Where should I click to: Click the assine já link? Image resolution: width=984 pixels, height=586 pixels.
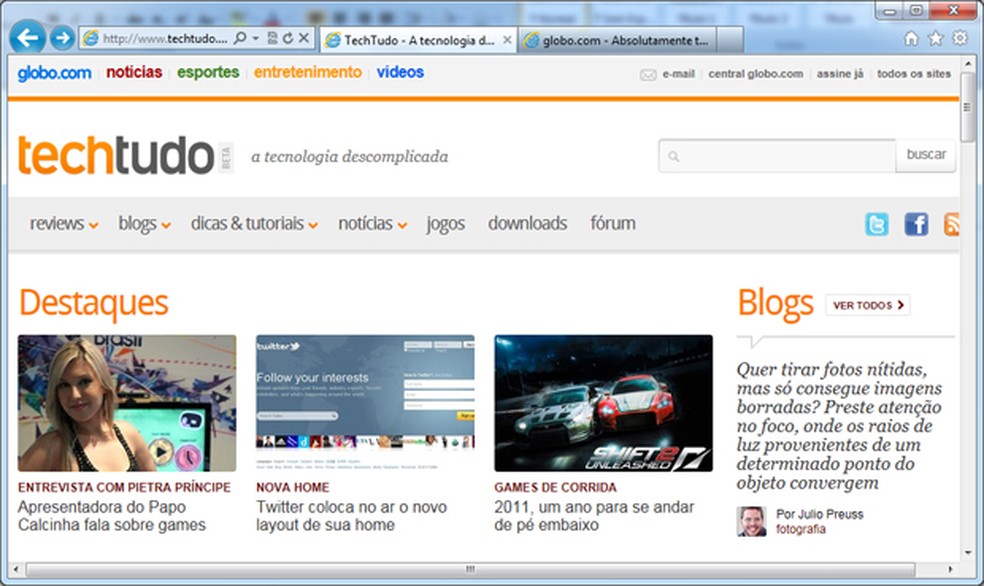[840, 74]
